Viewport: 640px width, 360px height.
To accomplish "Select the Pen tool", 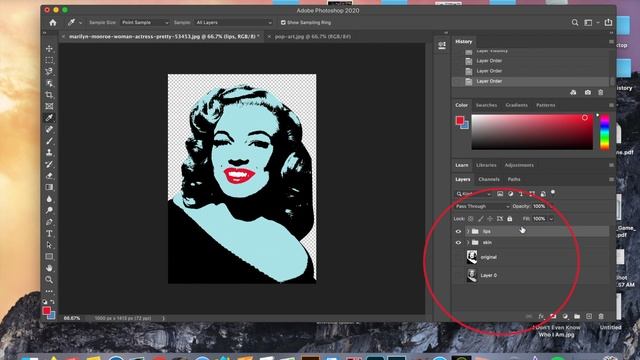I will pyautogui.click(x=49, y=222).
